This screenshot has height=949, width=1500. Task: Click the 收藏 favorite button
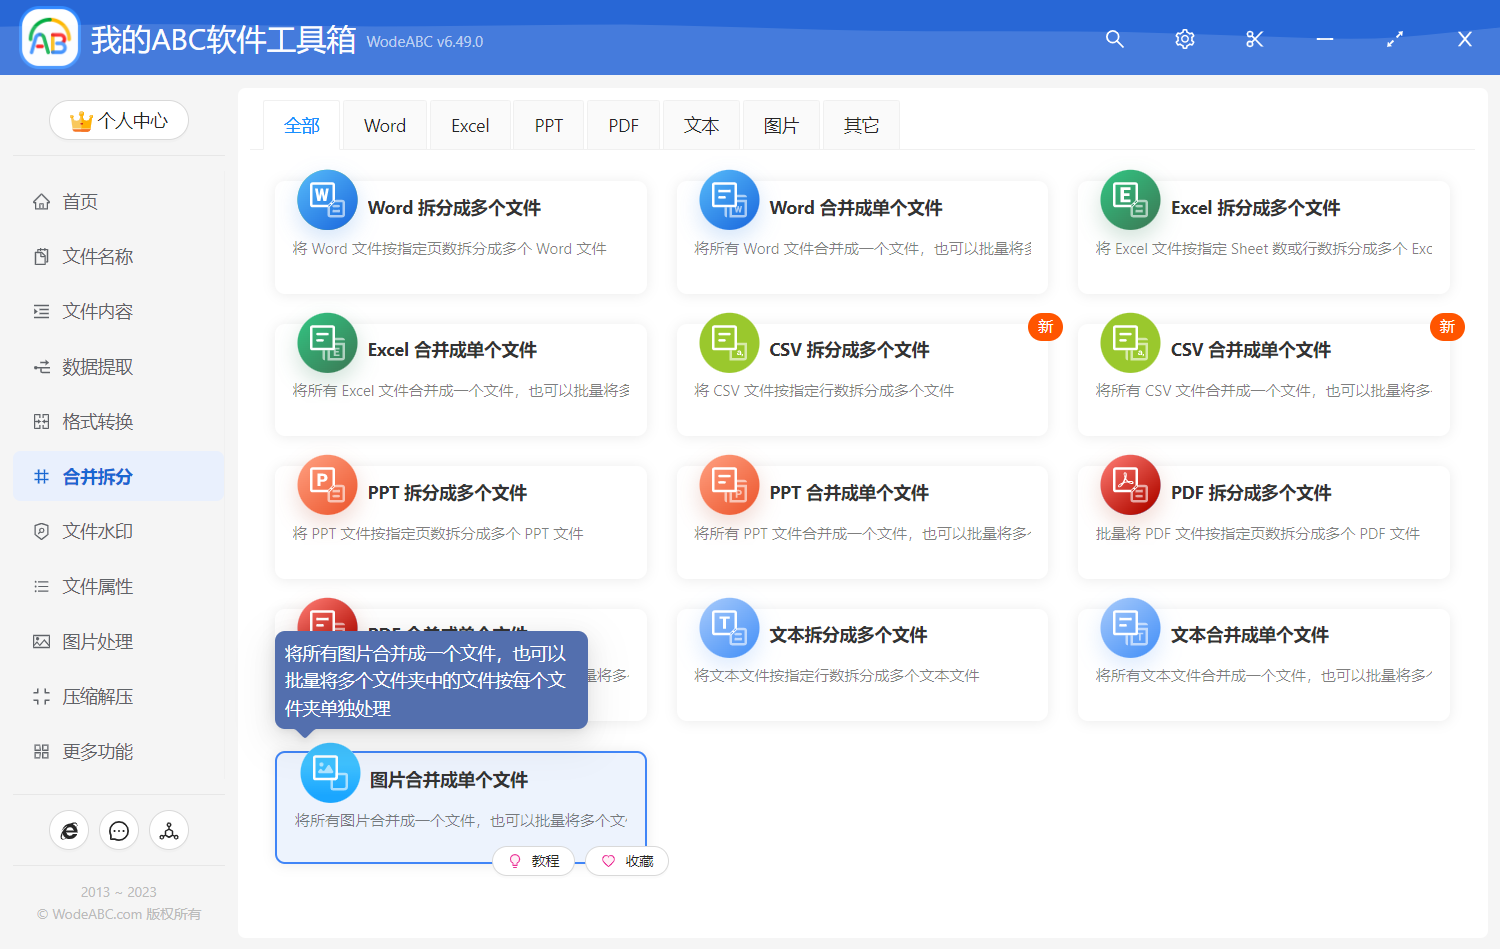(627, 861)
